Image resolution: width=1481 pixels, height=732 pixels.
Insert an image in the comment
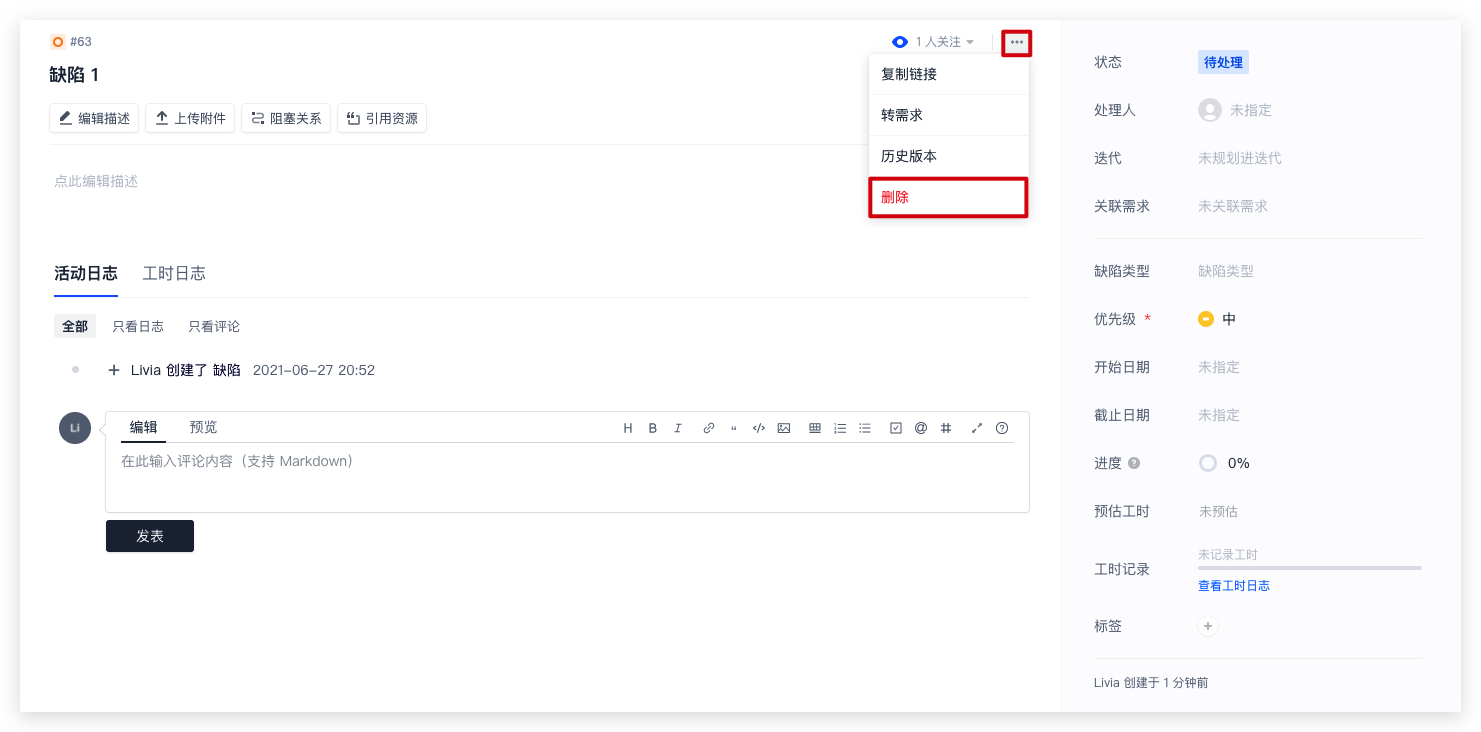click(x=784, y=428)
